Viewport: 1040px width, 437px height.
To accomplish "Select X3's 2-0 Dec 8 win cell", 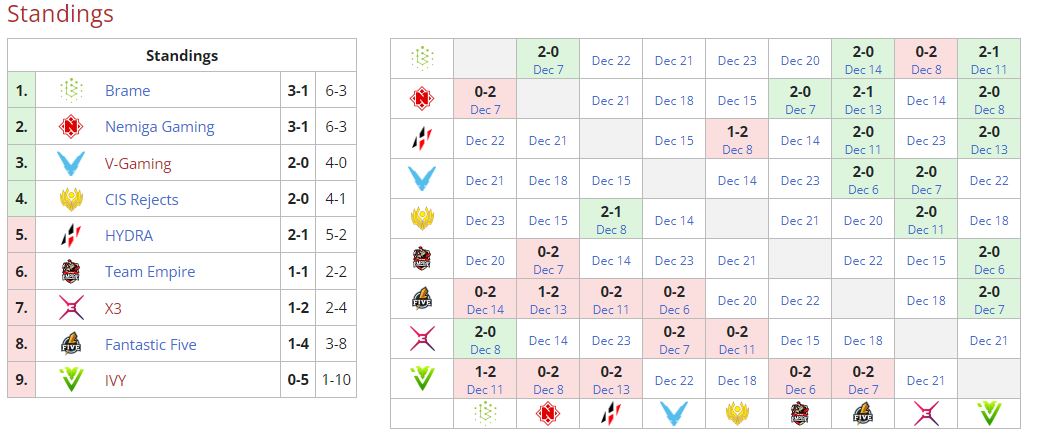I will (x=485, y=340).
